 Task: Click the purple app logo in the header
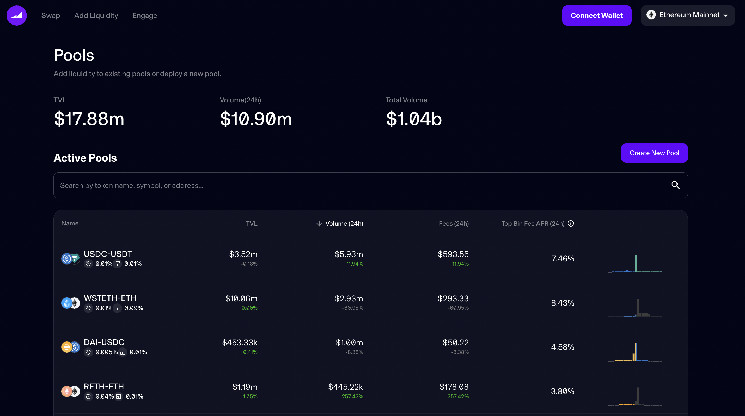click(16, 16)
